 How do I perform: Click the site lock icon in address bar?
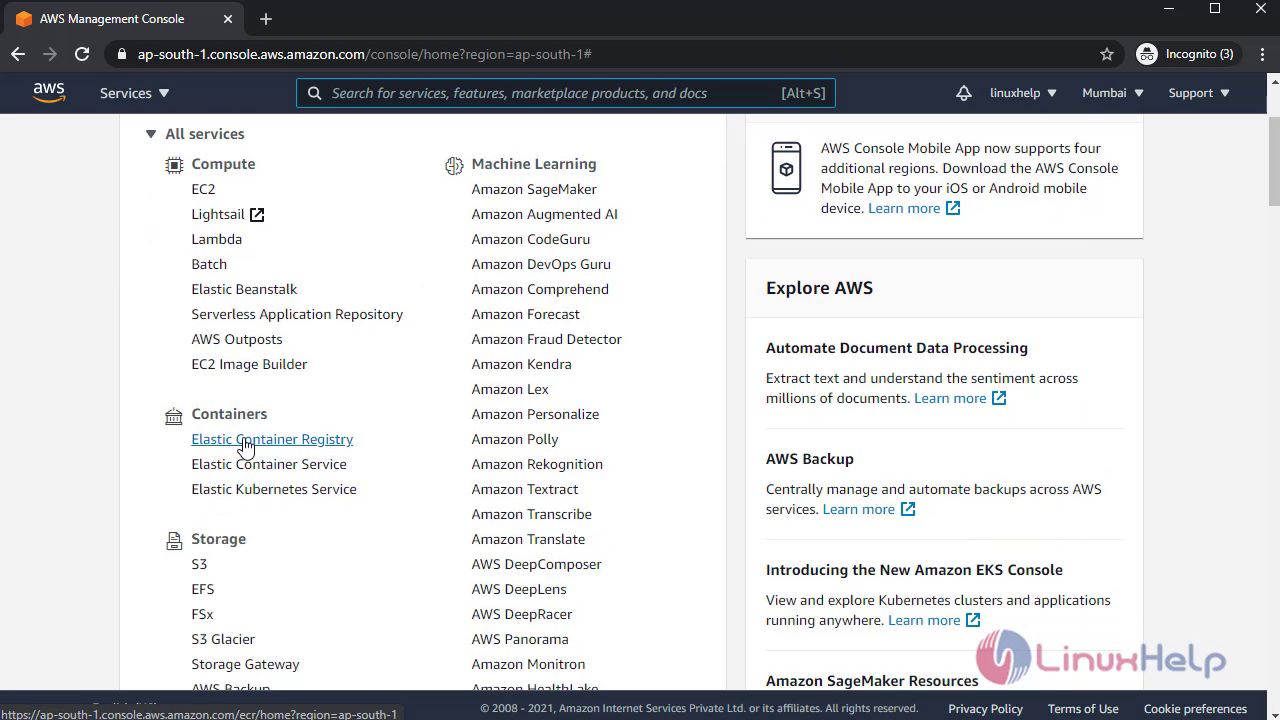(122, 54)
